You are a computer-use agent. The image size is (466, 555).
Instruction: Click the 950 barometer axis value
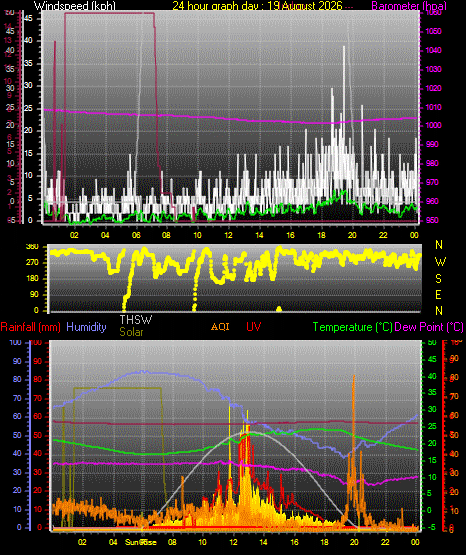pyautogui.click(x=432, y=220)
